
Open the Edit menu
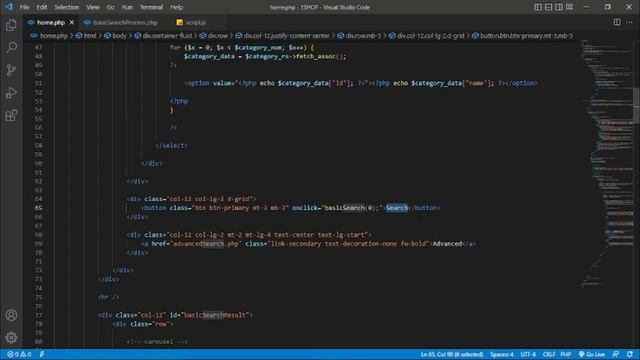click(x=42, y=7)
